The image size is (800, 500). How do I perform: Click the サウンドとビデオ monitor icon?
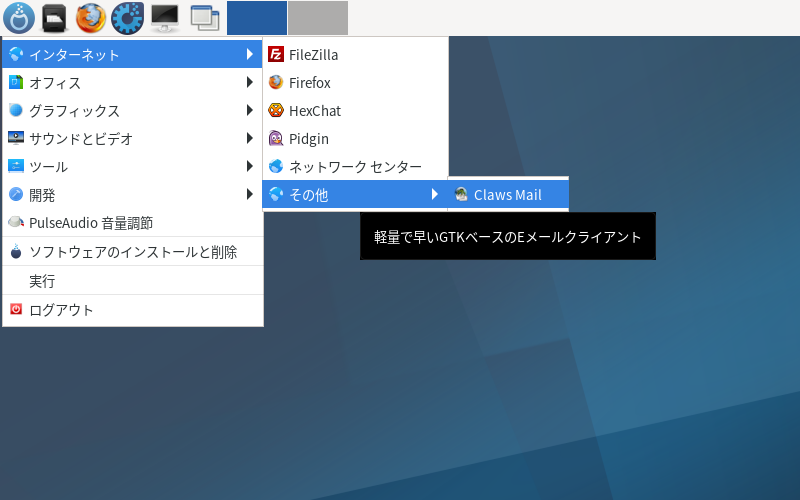click(16, 138)
